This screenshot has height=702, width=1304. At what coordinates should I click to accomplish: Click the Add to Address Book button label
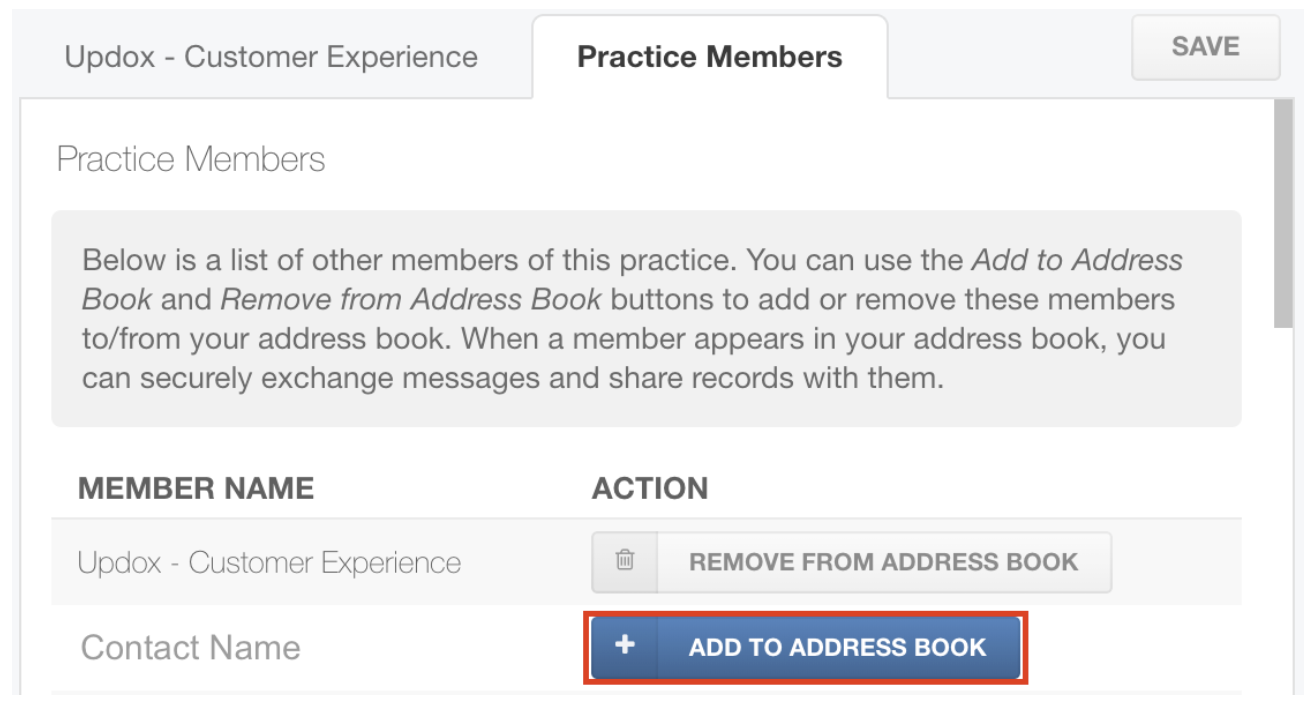point(837,647)
